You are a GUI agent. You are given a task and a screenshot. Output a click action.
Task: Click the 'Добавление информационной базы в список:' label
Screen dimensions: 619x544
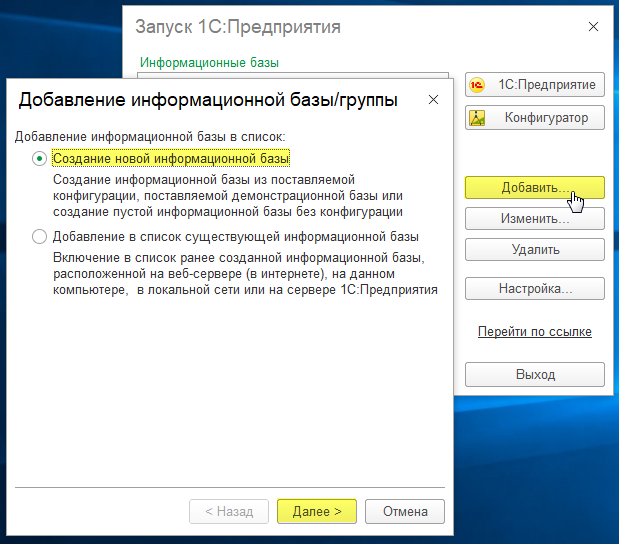pos(150,137)
